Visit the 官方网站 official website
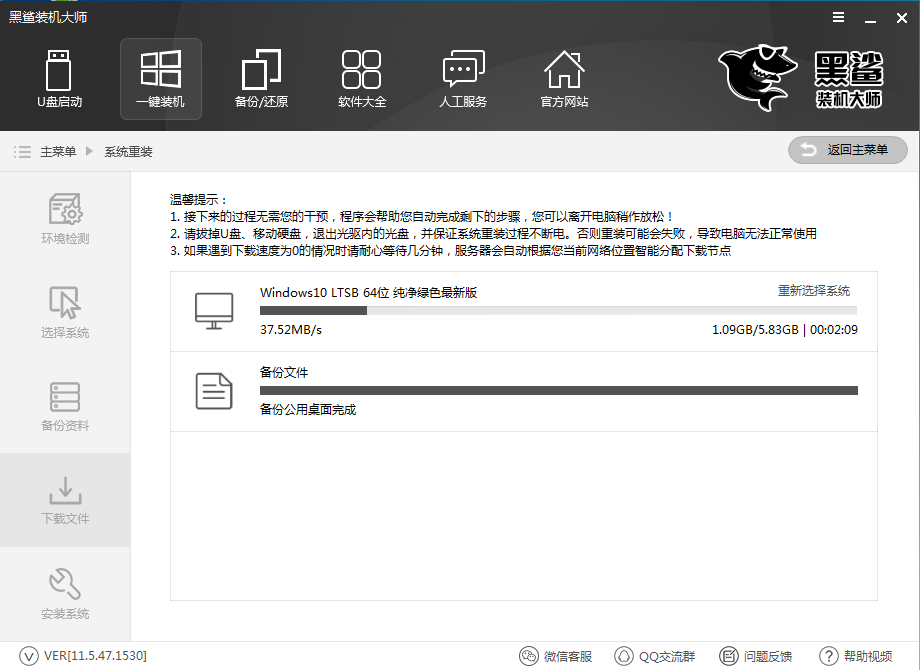Image resolution: width=920 pixels, height=670 pixels. click(564, 79)
